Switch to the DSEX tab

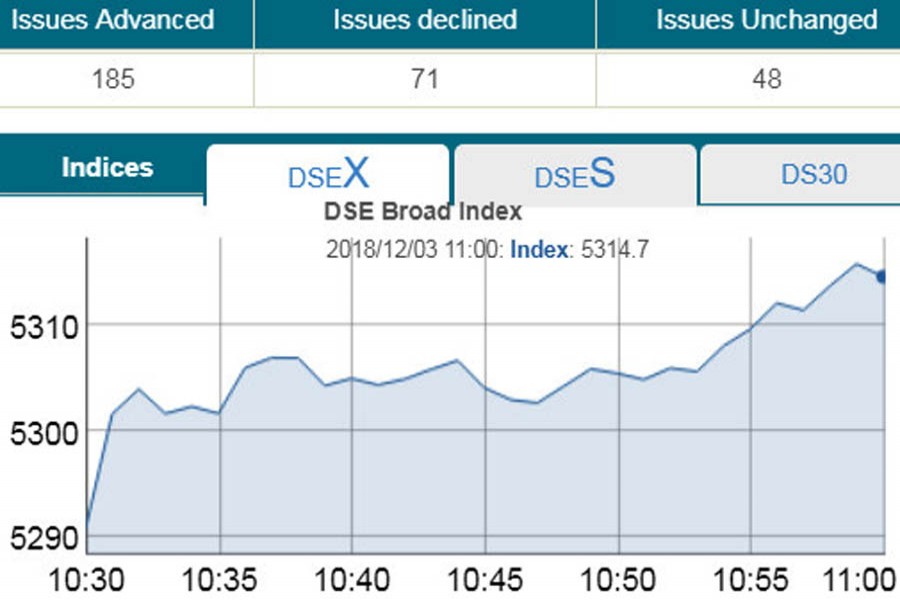point(327,176)
